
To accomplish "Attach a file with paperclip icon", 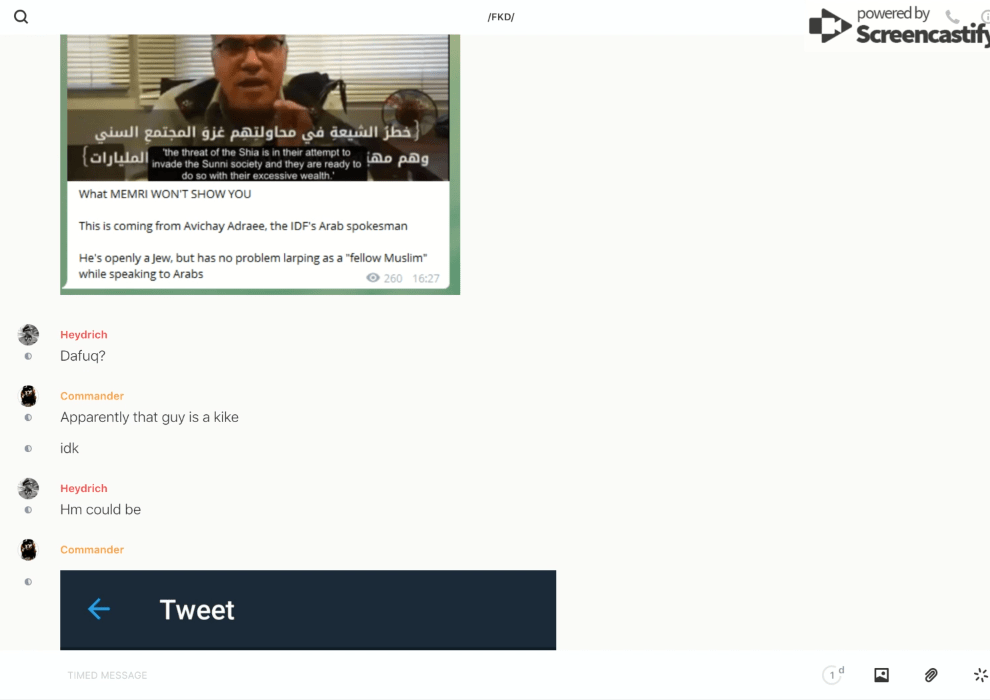I will [x=931, y=675].
